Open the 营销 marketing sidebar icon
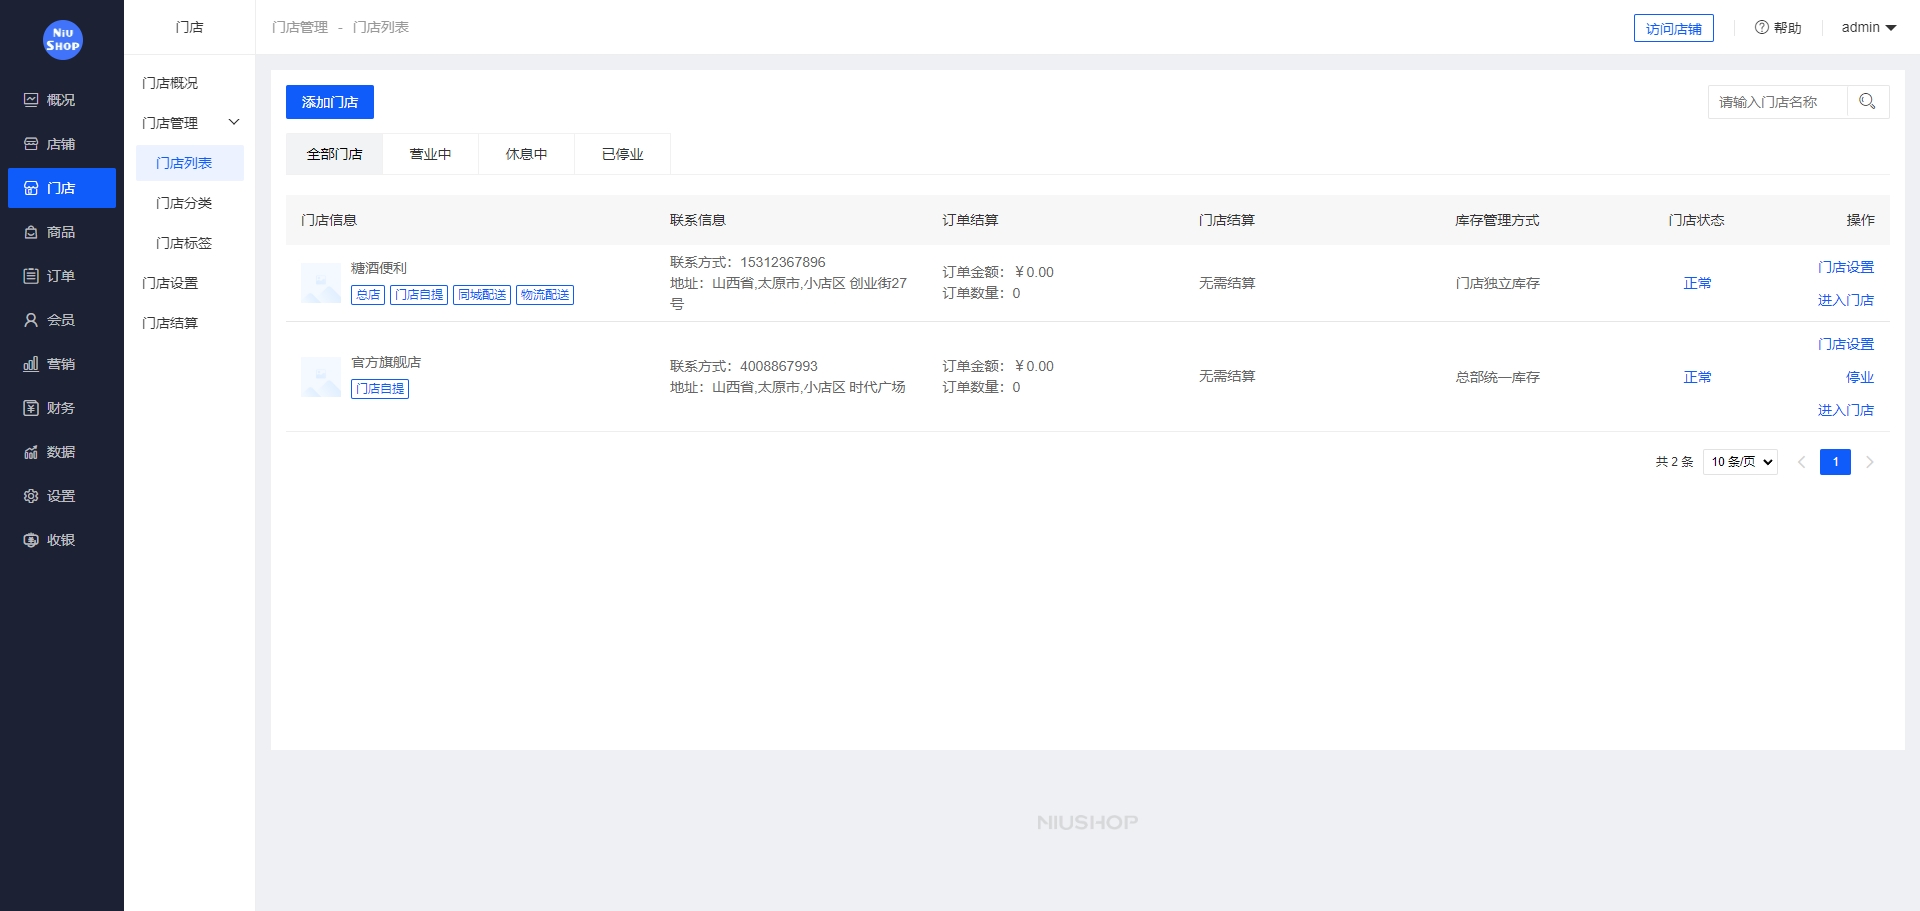 (x=31, y=364)
